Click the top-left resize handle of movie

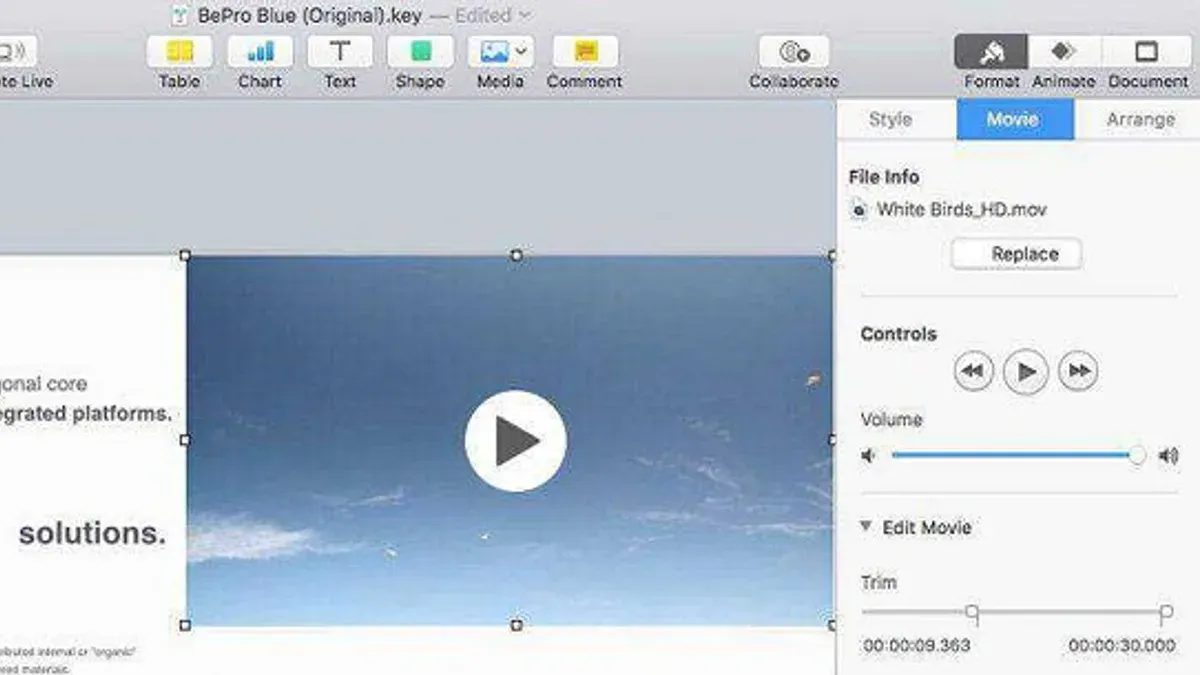tap(185, 256)
